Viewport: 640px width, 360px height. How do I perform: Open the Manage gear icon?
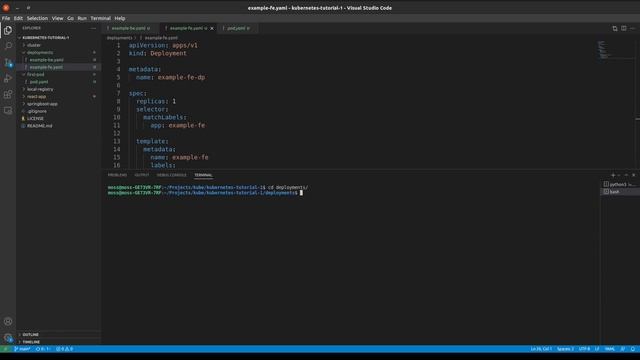tap(8, 338)
